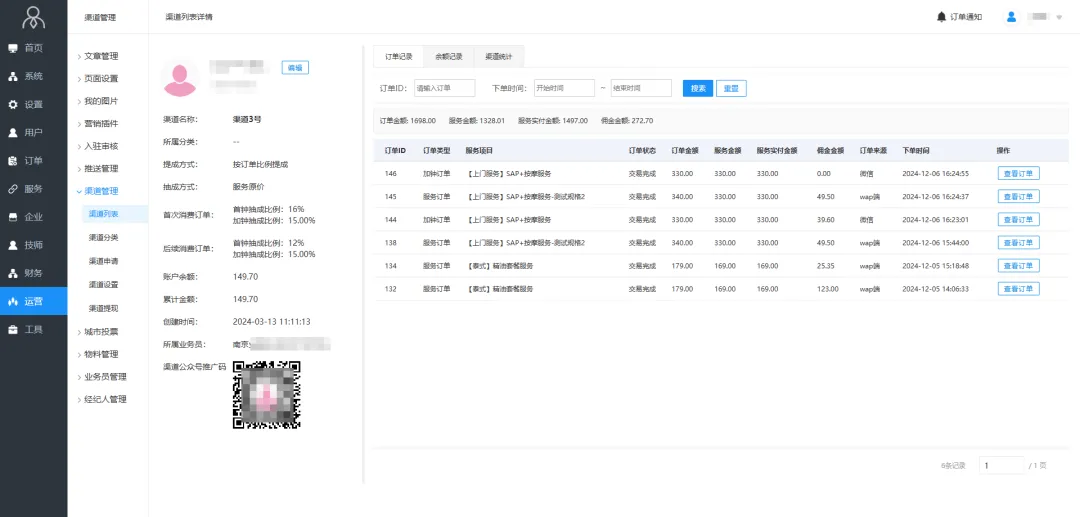Open 渠道分类 in the submenu
This screenshot has height=517, width=1080.
click(x=104, y=237)
